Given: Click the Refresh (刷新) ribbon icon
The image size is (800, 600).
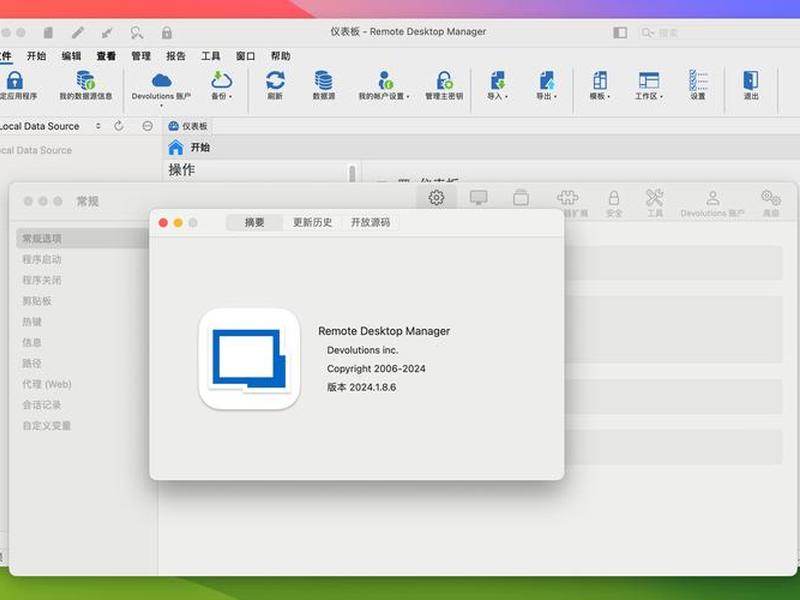Looking at the screenshot, I should pos(275,81).
